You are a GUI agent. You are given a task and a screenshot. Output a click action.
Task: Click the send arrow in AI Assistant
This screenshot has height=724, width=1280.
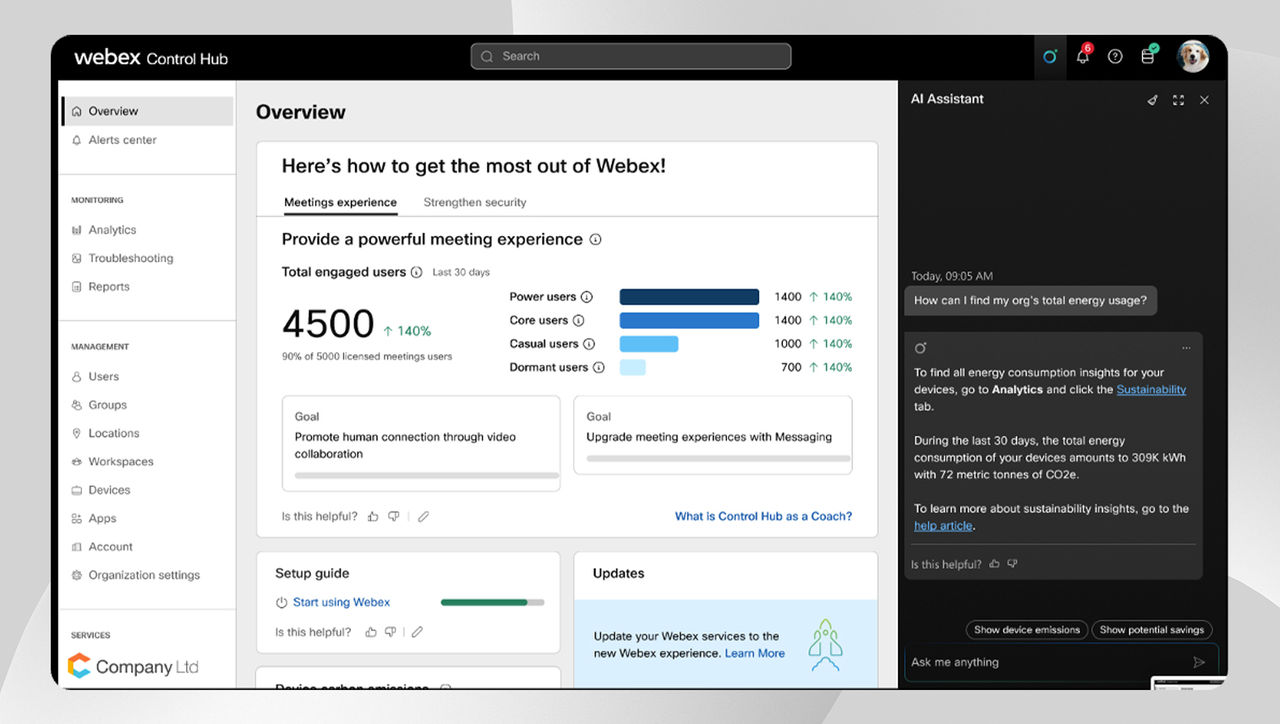(1199, 662)
